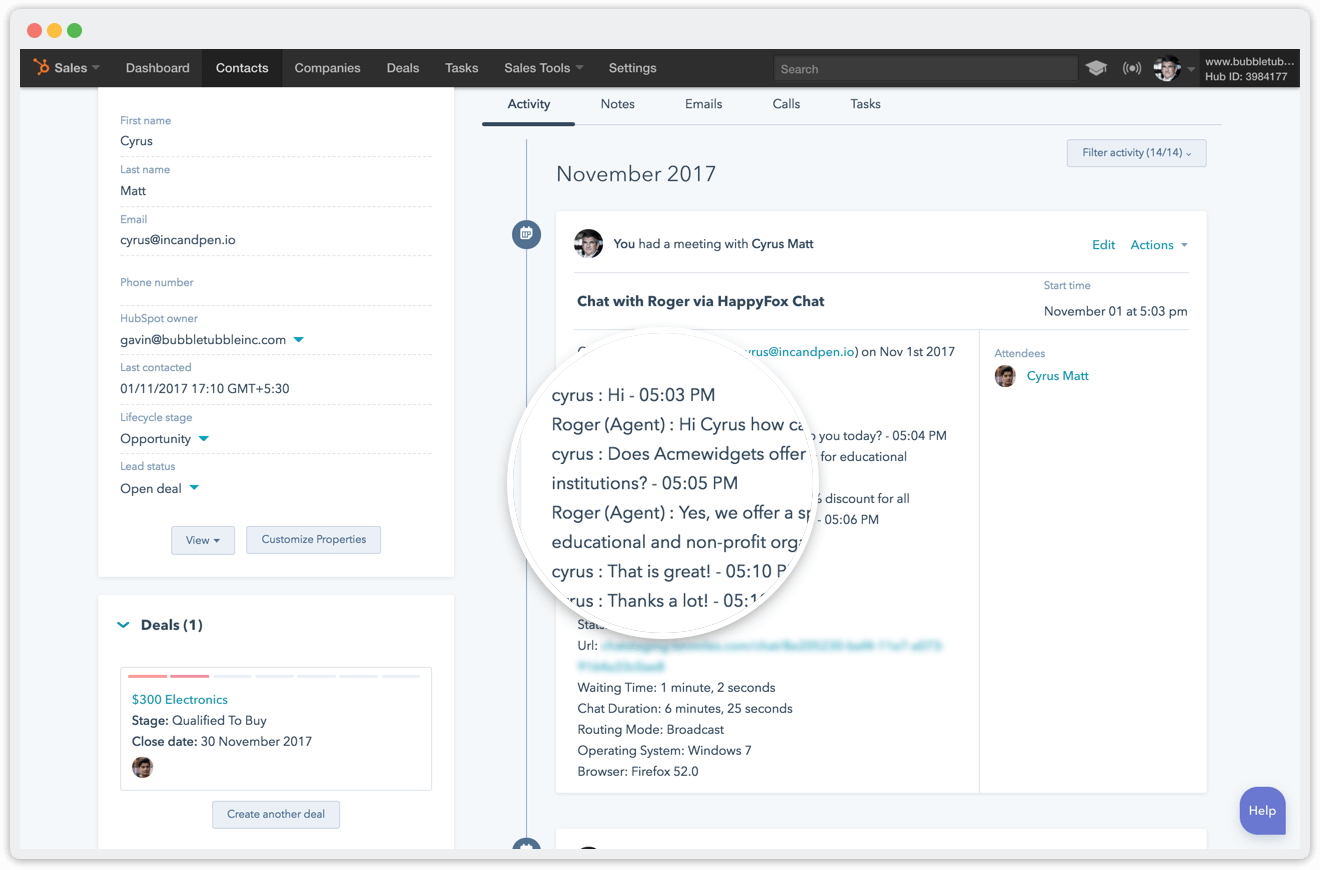
Task: Click Customize Properties button
Action: [314, 540]
